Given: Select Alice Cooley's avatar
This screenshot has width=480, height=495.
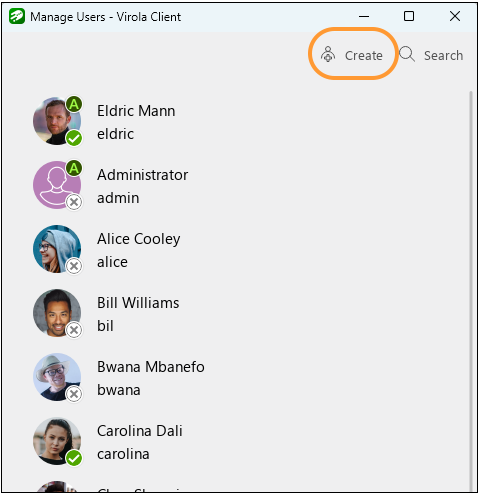Looking at the screenshot, I should click(57, 249).
